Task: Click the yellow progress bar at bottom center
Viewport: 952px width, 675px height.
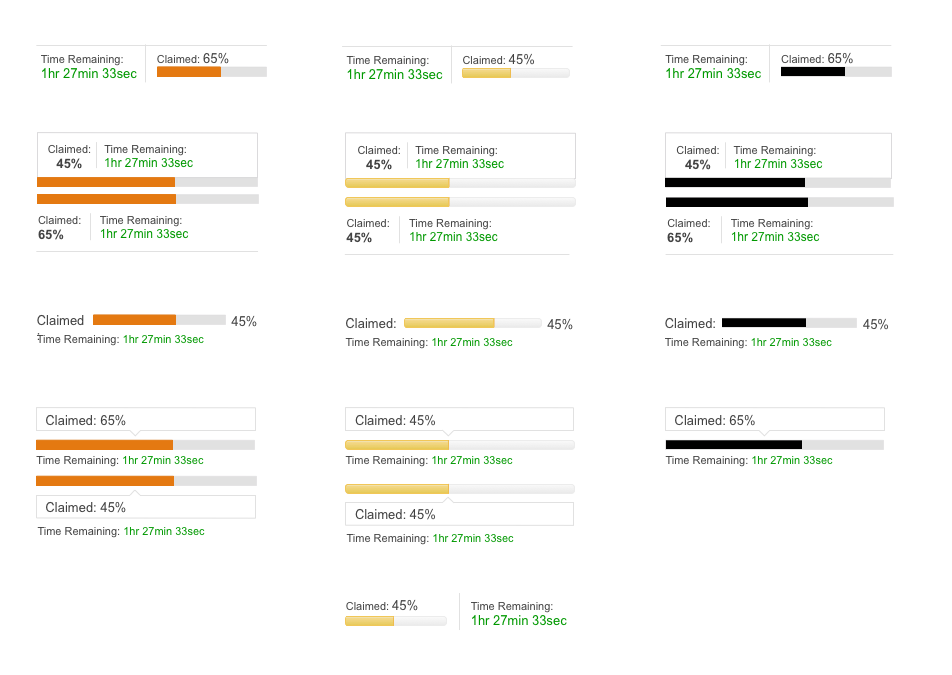Action: pyautogui.click(x=395, y=620)
